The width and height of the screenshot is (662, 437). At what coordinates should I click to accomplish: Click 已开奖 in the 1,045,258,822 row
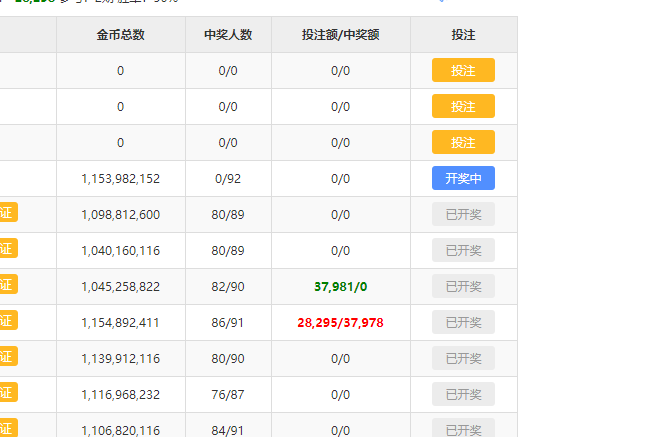click(x=463, y=286)
